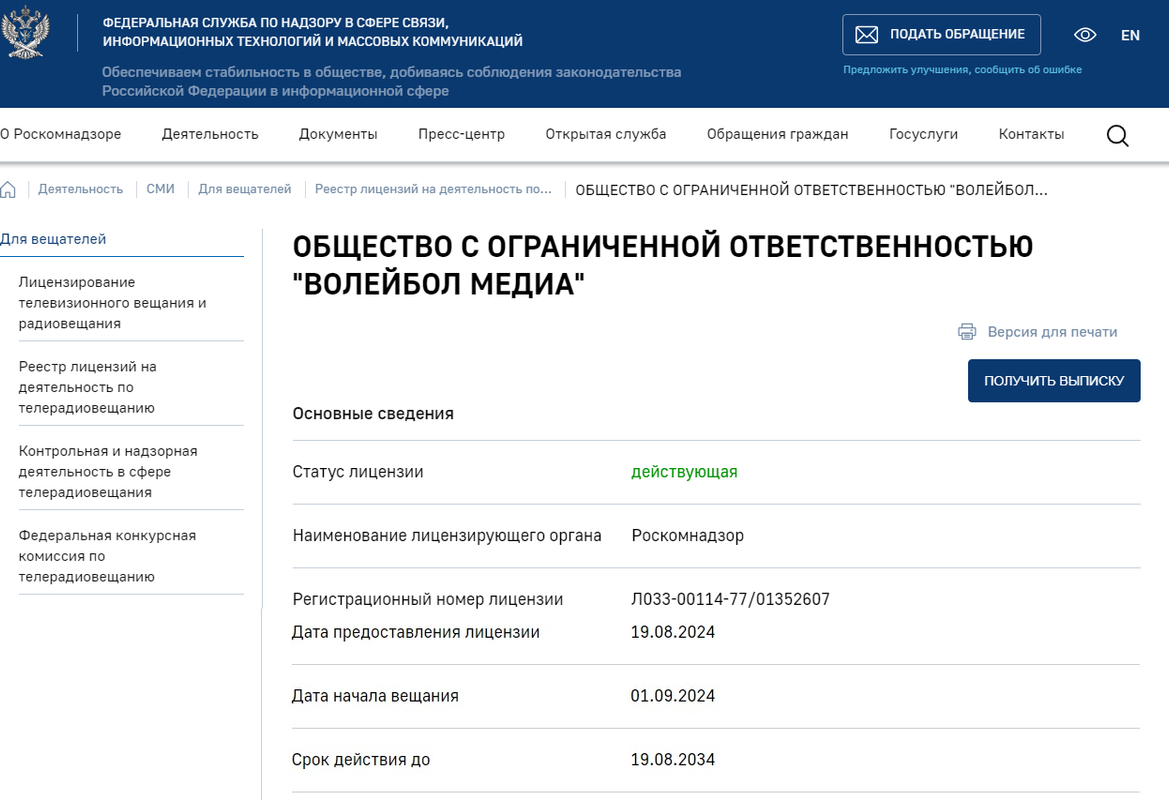Go to the СМИ breadcrumb
Screen dimensions: 1169x800
coord(160,189)
